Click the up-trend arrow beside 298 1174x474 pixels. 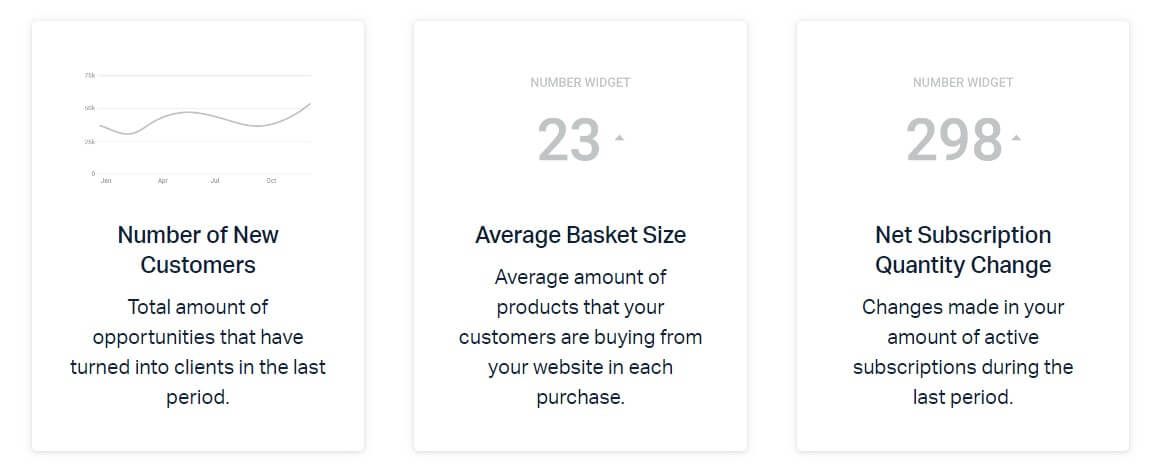1016,137
